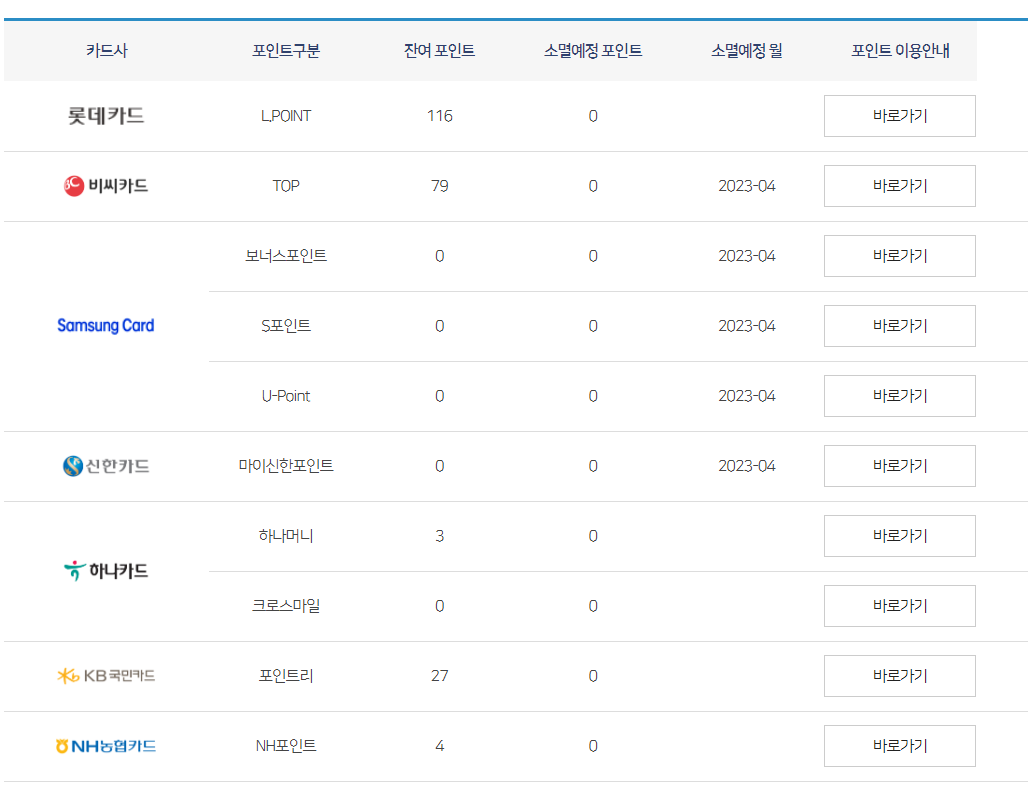Select the 크로스마일 cell
1033x785 pixels.
point(286,606)
